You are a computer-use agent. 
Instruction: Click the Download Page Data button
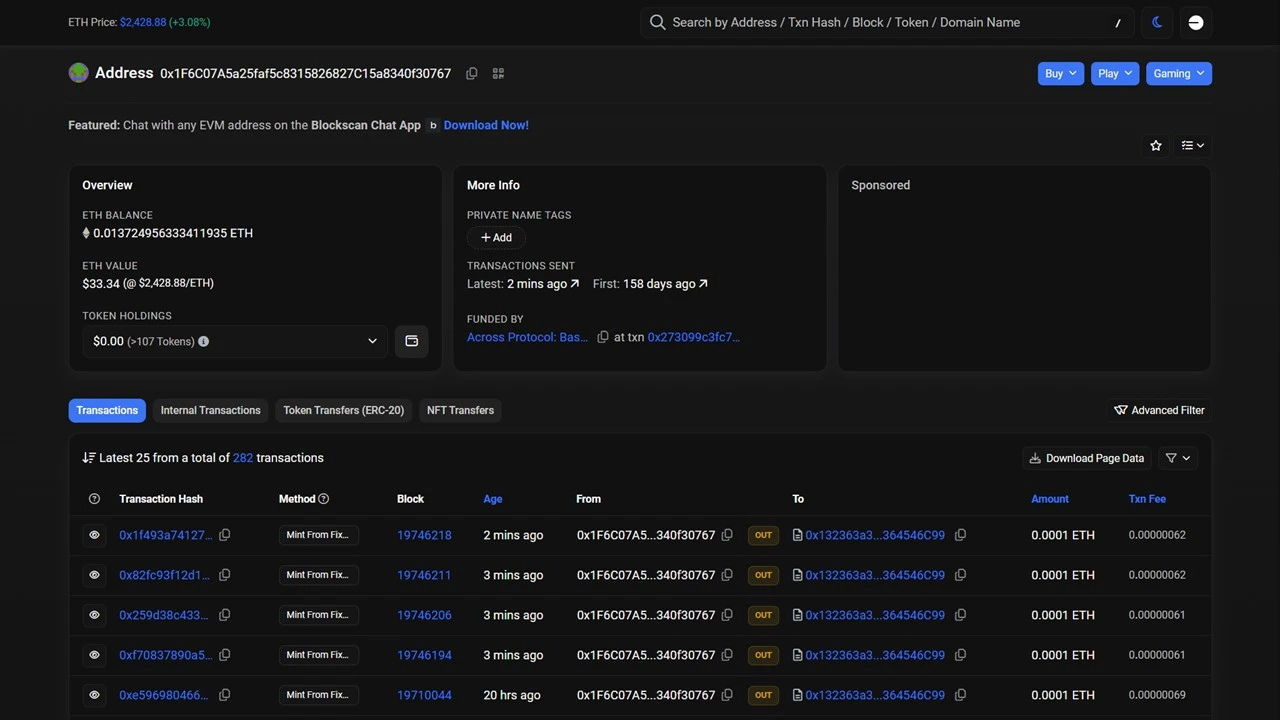1086,458
